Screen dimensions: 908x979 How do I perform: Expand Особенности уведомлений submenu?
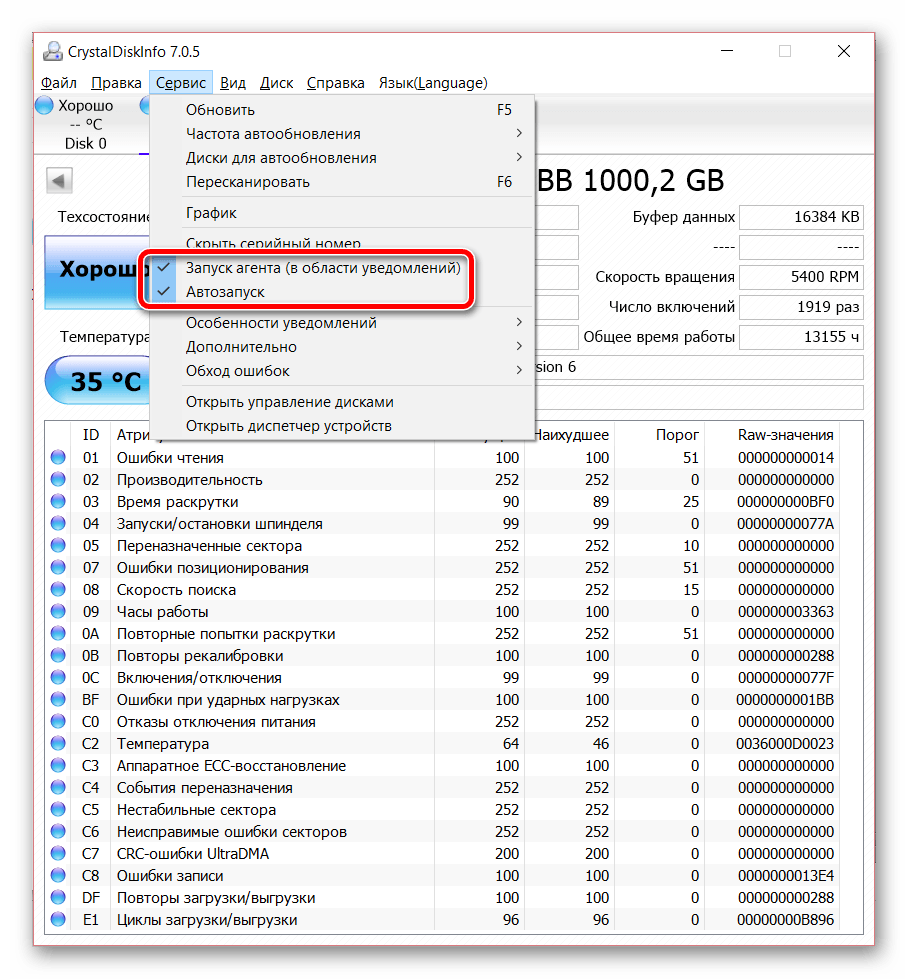pyautogui.click(x=281, y=323)
